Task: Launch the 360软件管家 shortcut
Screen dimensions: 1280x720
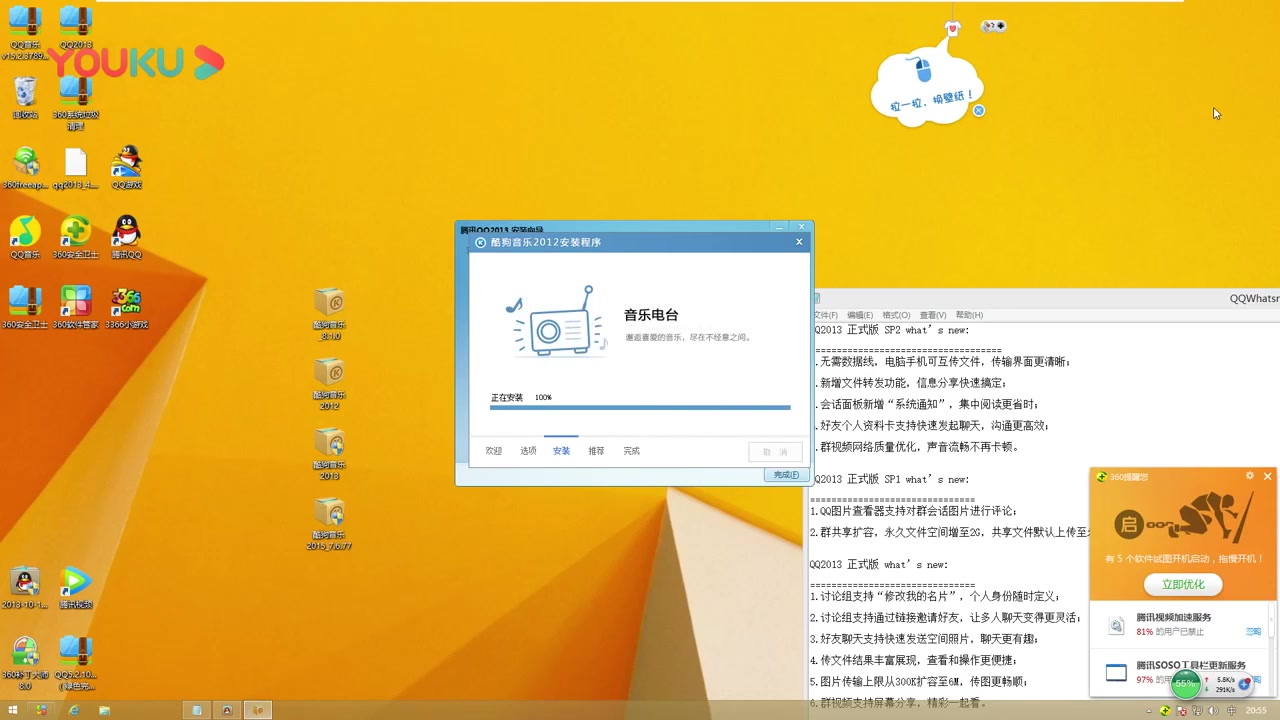Action: click(x=75, y=307)
